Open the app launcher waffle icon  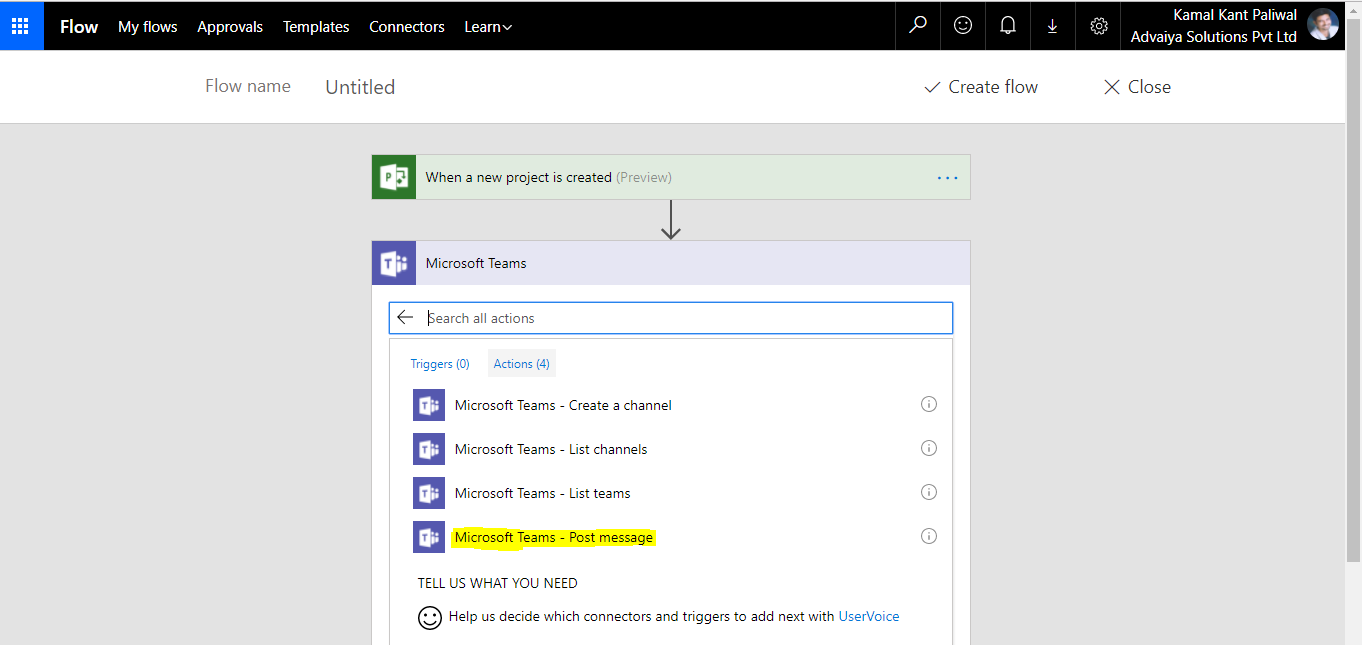pos(21,26)
